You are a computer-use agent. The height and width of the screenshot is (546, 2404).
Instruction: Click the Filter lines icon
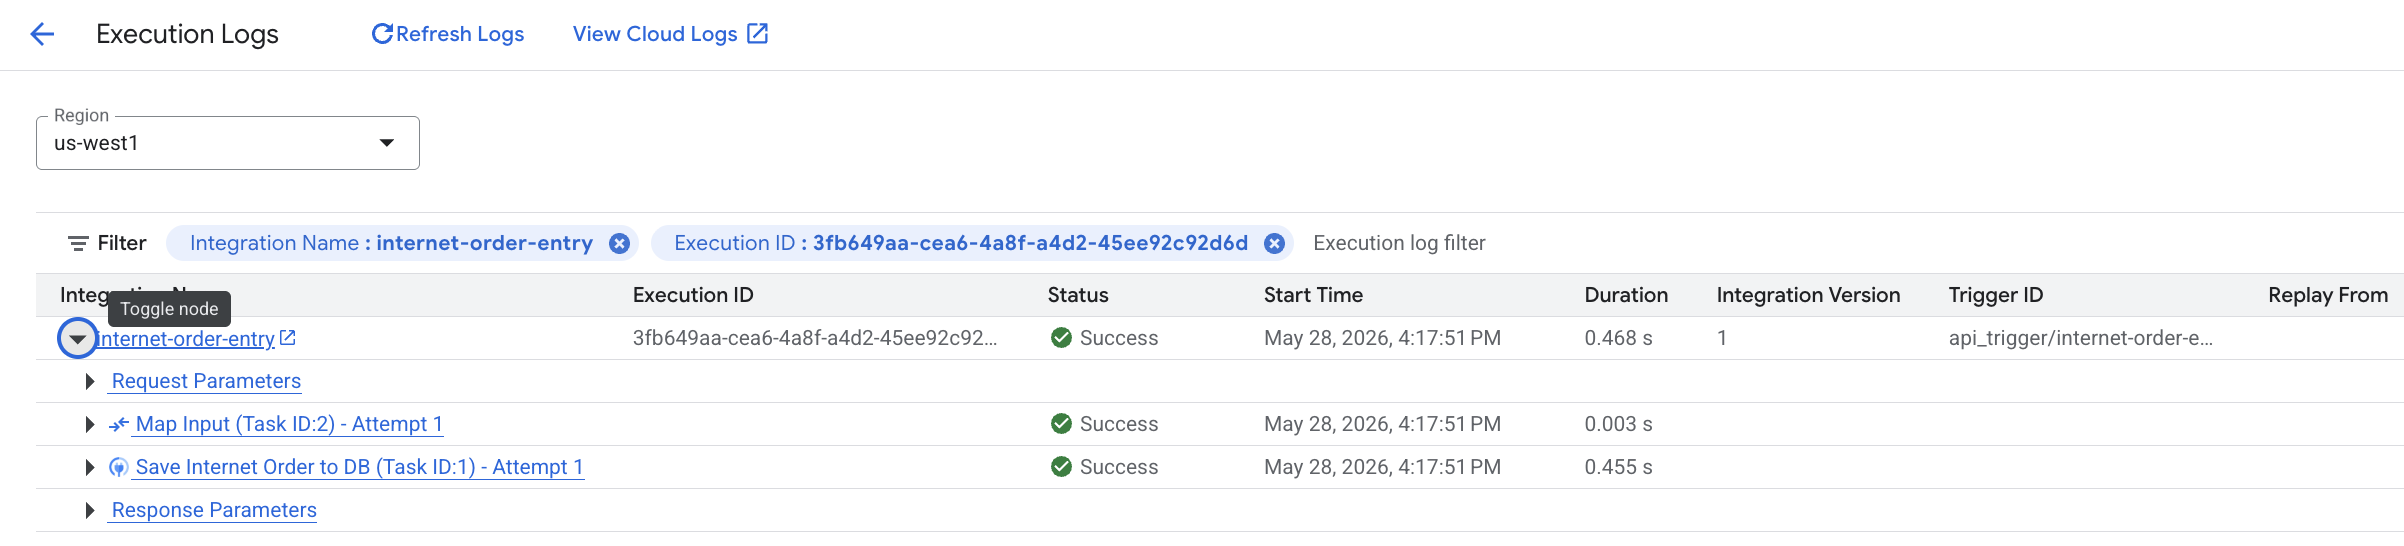[x=78, y=243]
